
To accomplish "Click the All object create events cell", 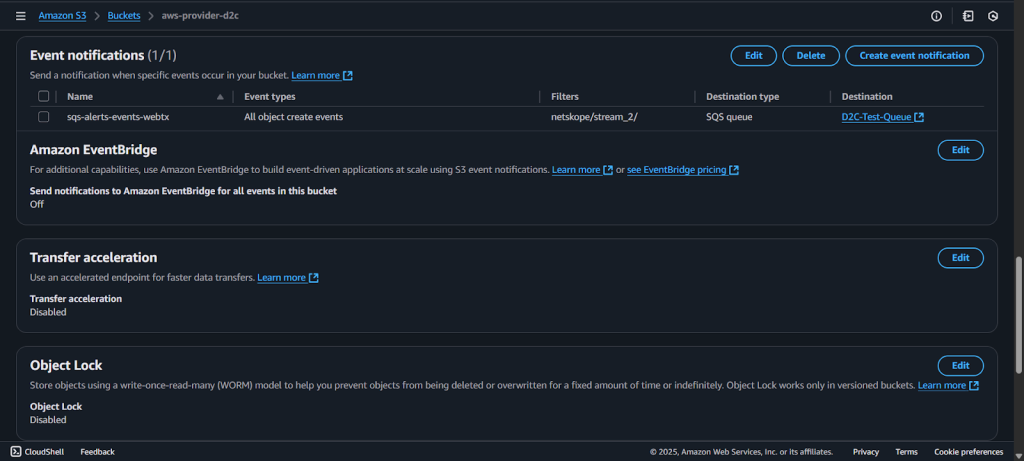I will (x=294, y=117).
